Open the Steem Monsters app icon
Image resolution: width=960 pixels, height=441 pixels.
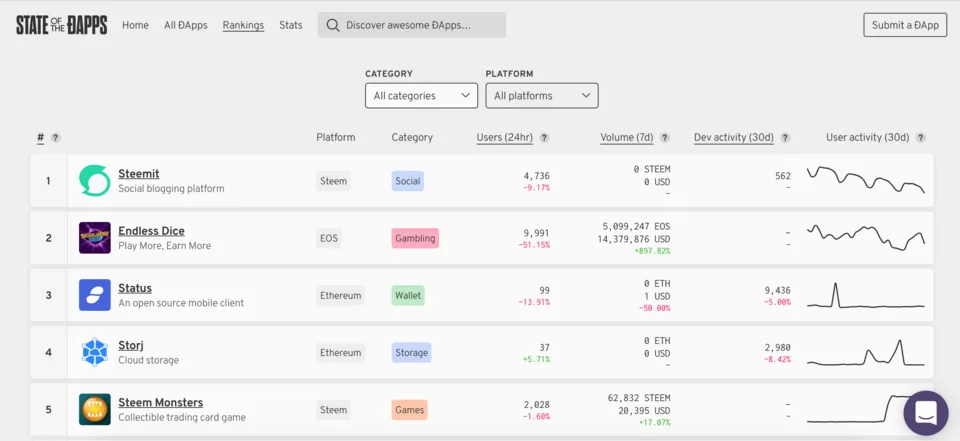click(94, 409)
